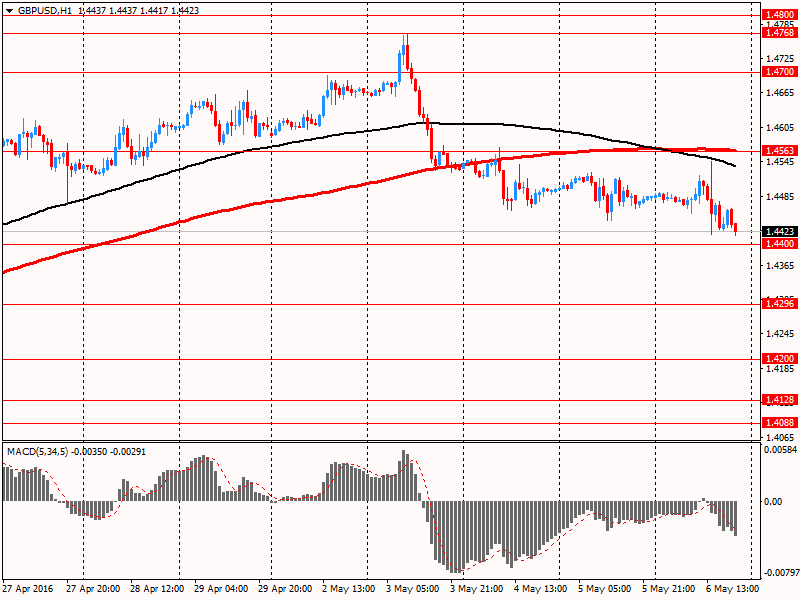Click the 29 Apr 04:00 time axis label
Screen dimensions: 800x600
pos(221,589)
